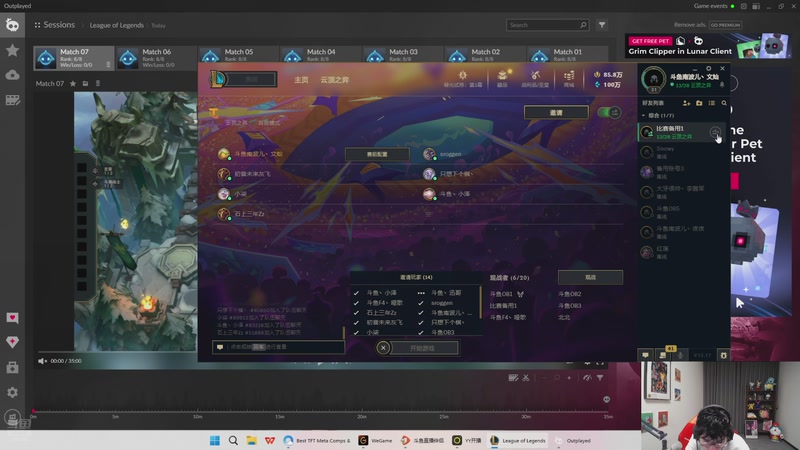
Task: Switch to Match 05 session tab
Action: click(238, 55)
